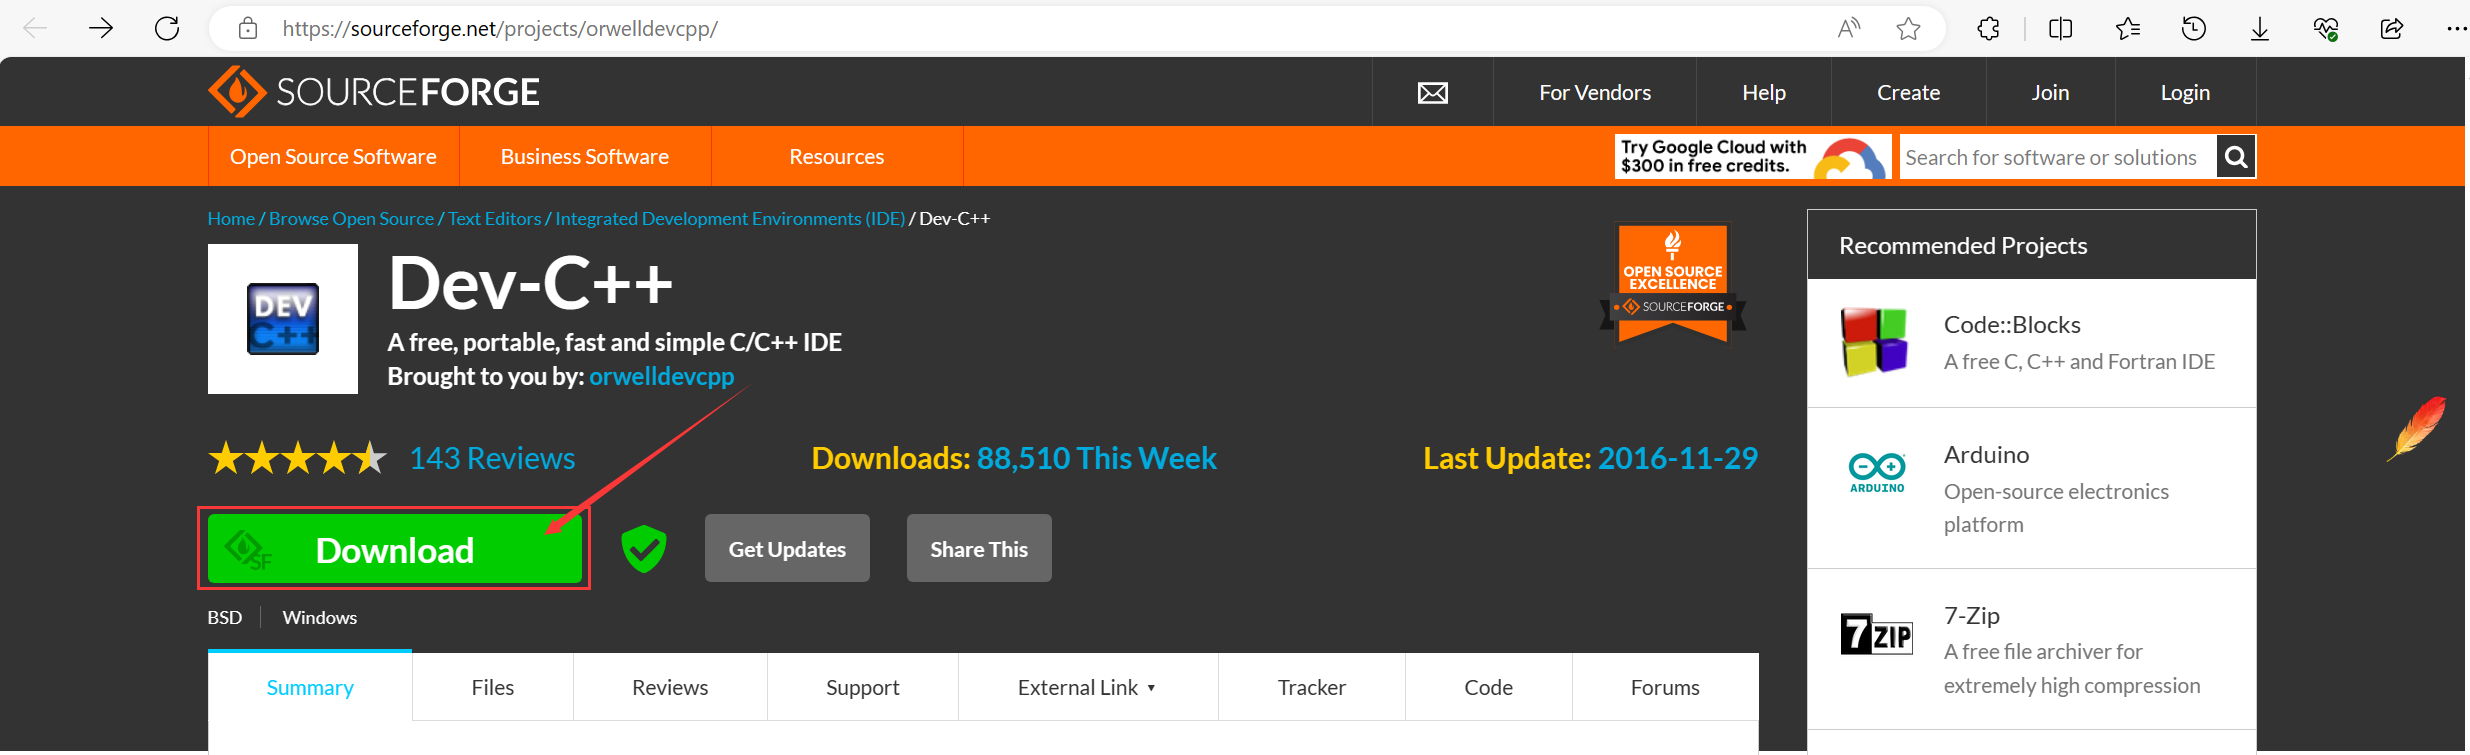The image size is (2470, 755).
Task: Open the Resources menu
Action: coord(837,156)
